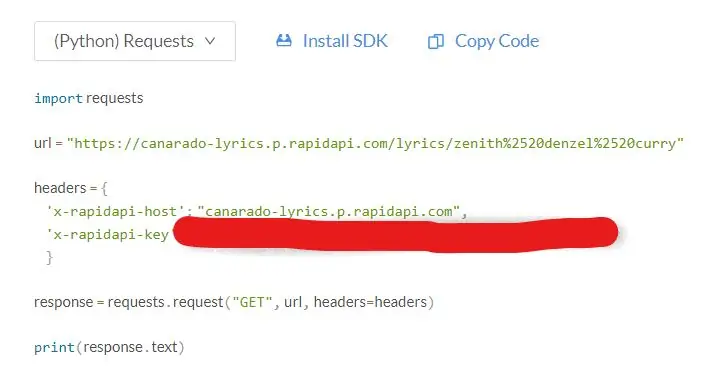Click the canarado-lyrics URL string
The width and height of the screenshot is (725, 377).
(375, 143)
